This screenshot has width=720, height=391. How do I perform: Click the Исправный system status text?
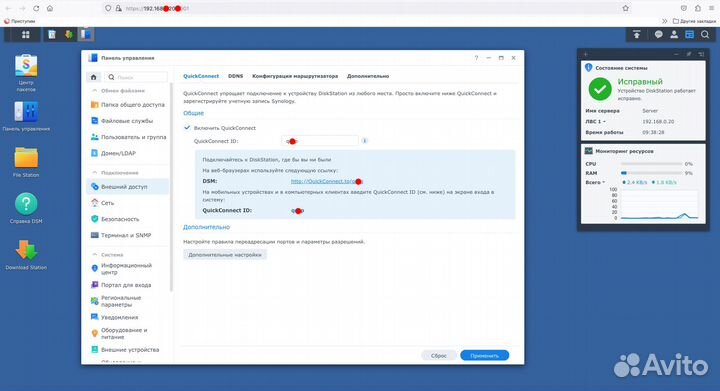coord(640,82)
